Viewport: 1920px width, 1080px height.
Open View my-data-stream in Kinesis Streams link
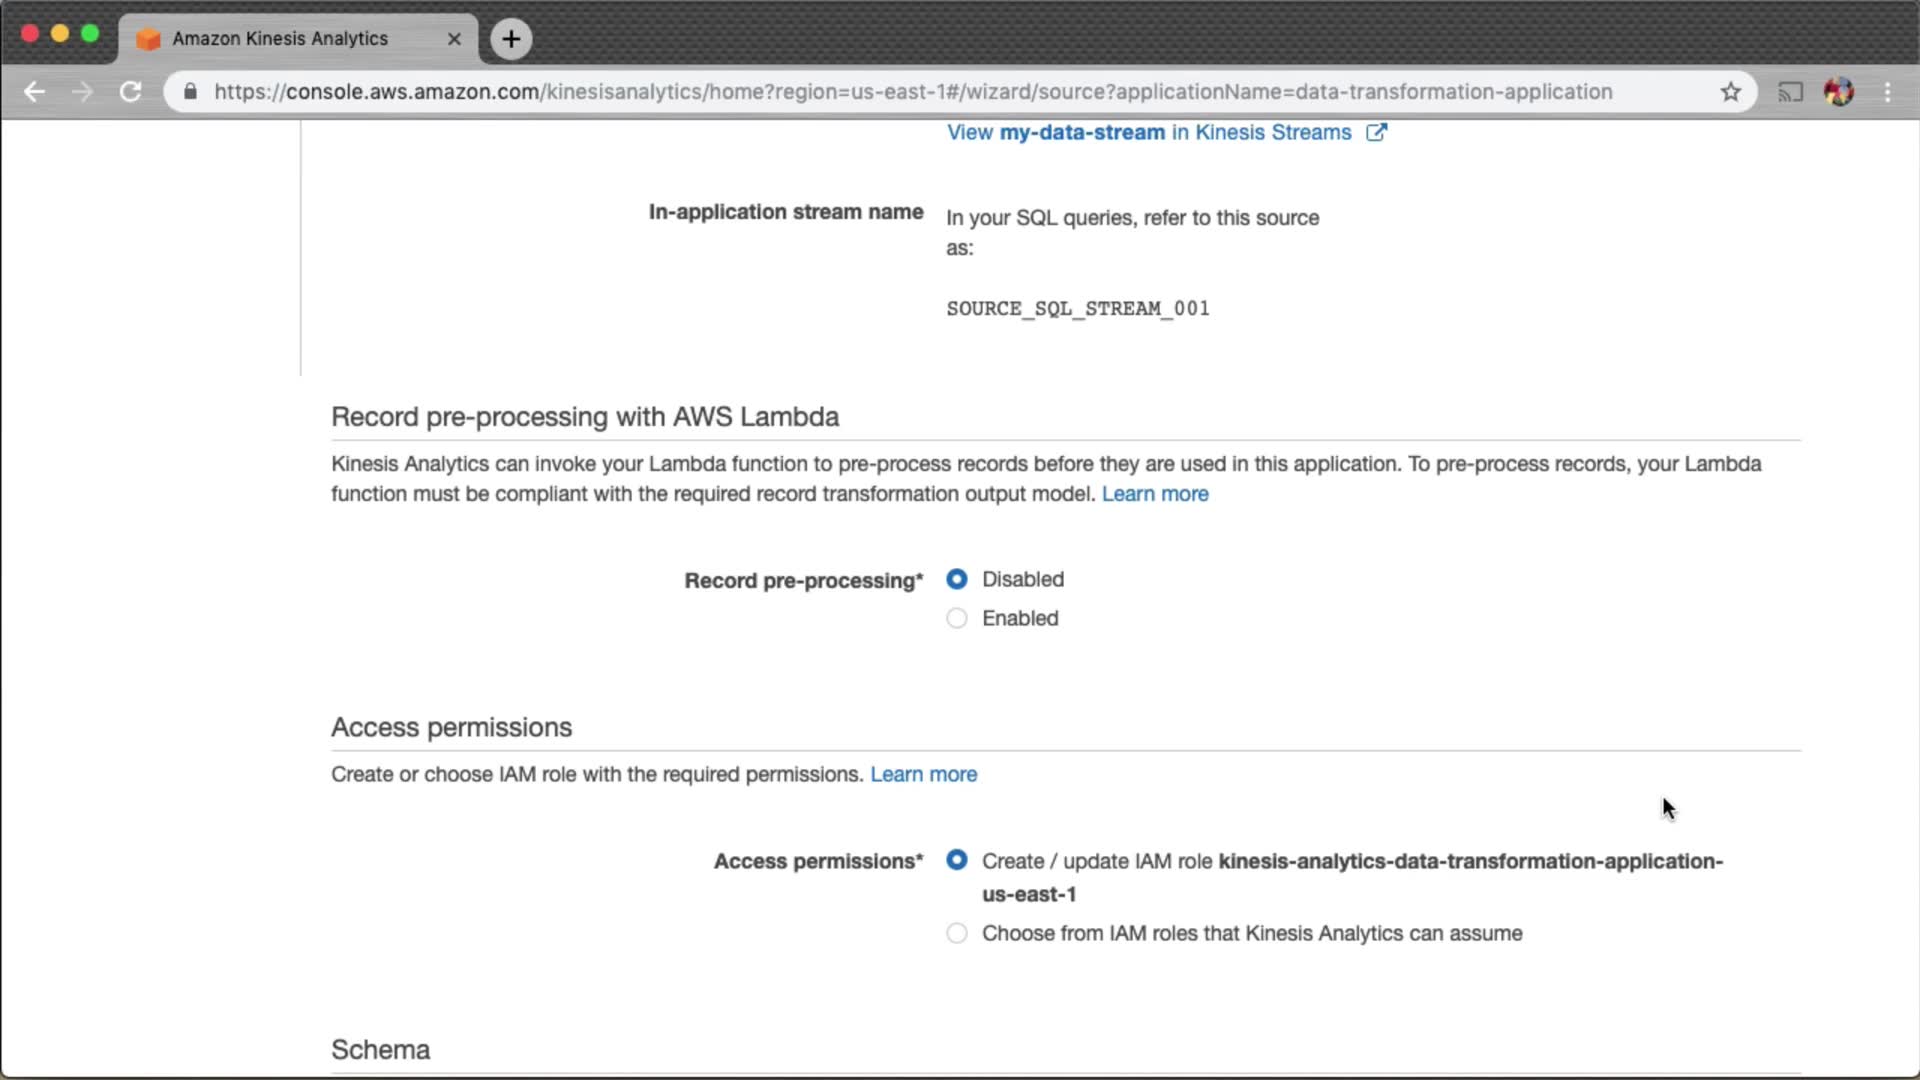point(1149,133)
